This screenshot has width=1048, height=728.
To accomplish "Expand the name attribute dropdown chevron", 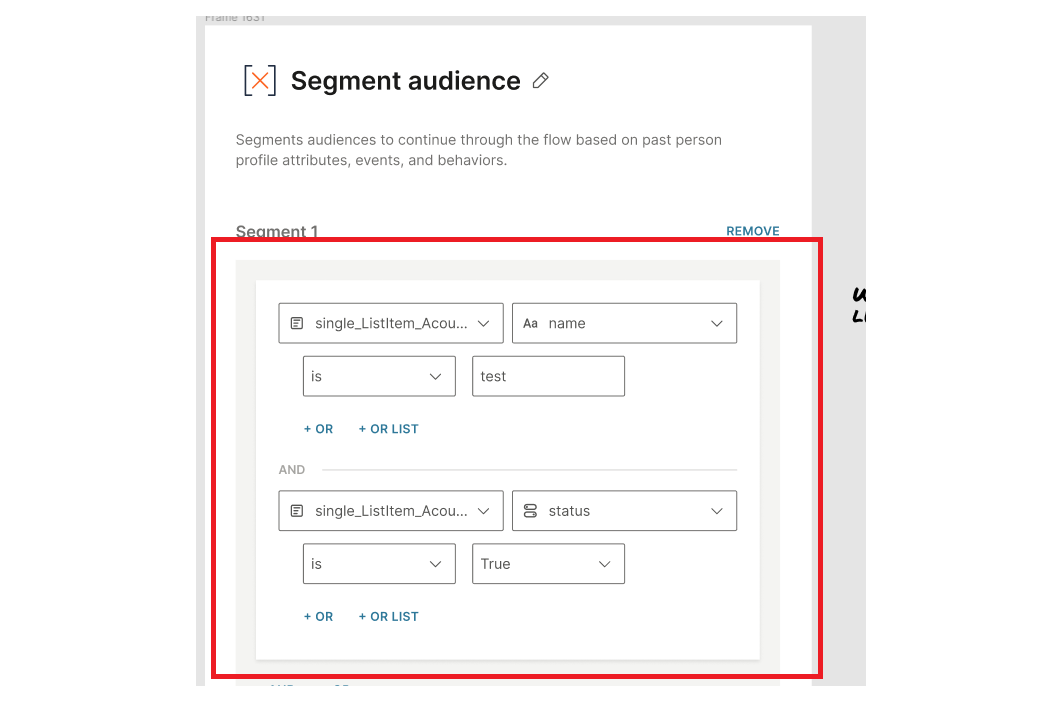I will [x=716, y=324].
